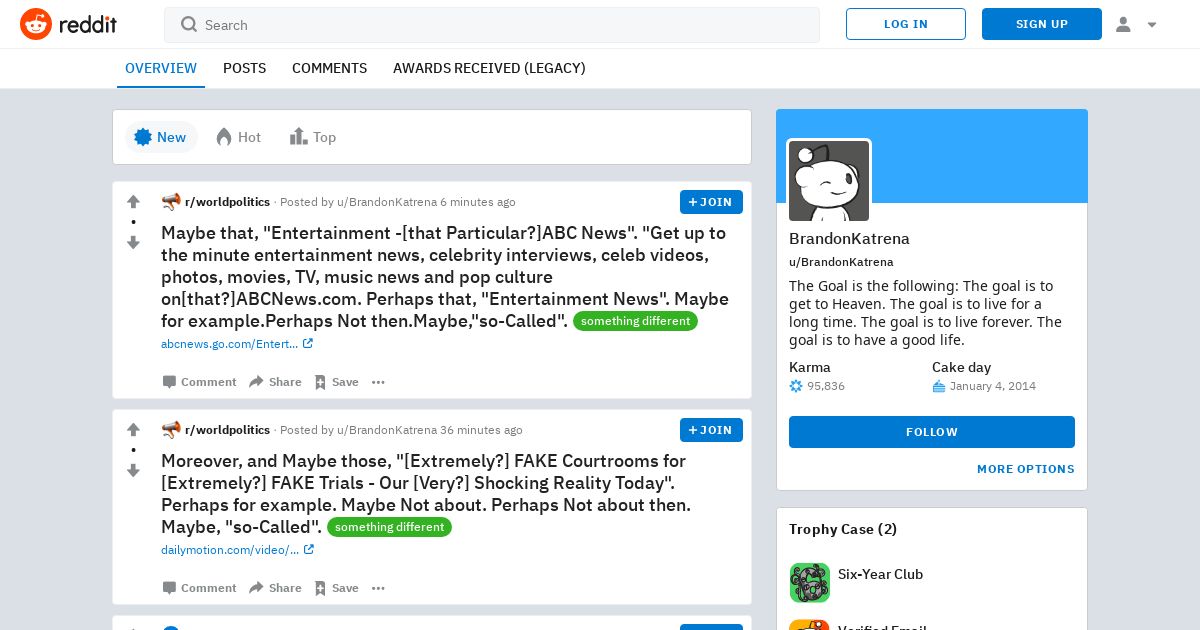Open the Entertainment ABC News post title
The width and height of the screenshot is (1200, 630).
[x=445, y=277]
